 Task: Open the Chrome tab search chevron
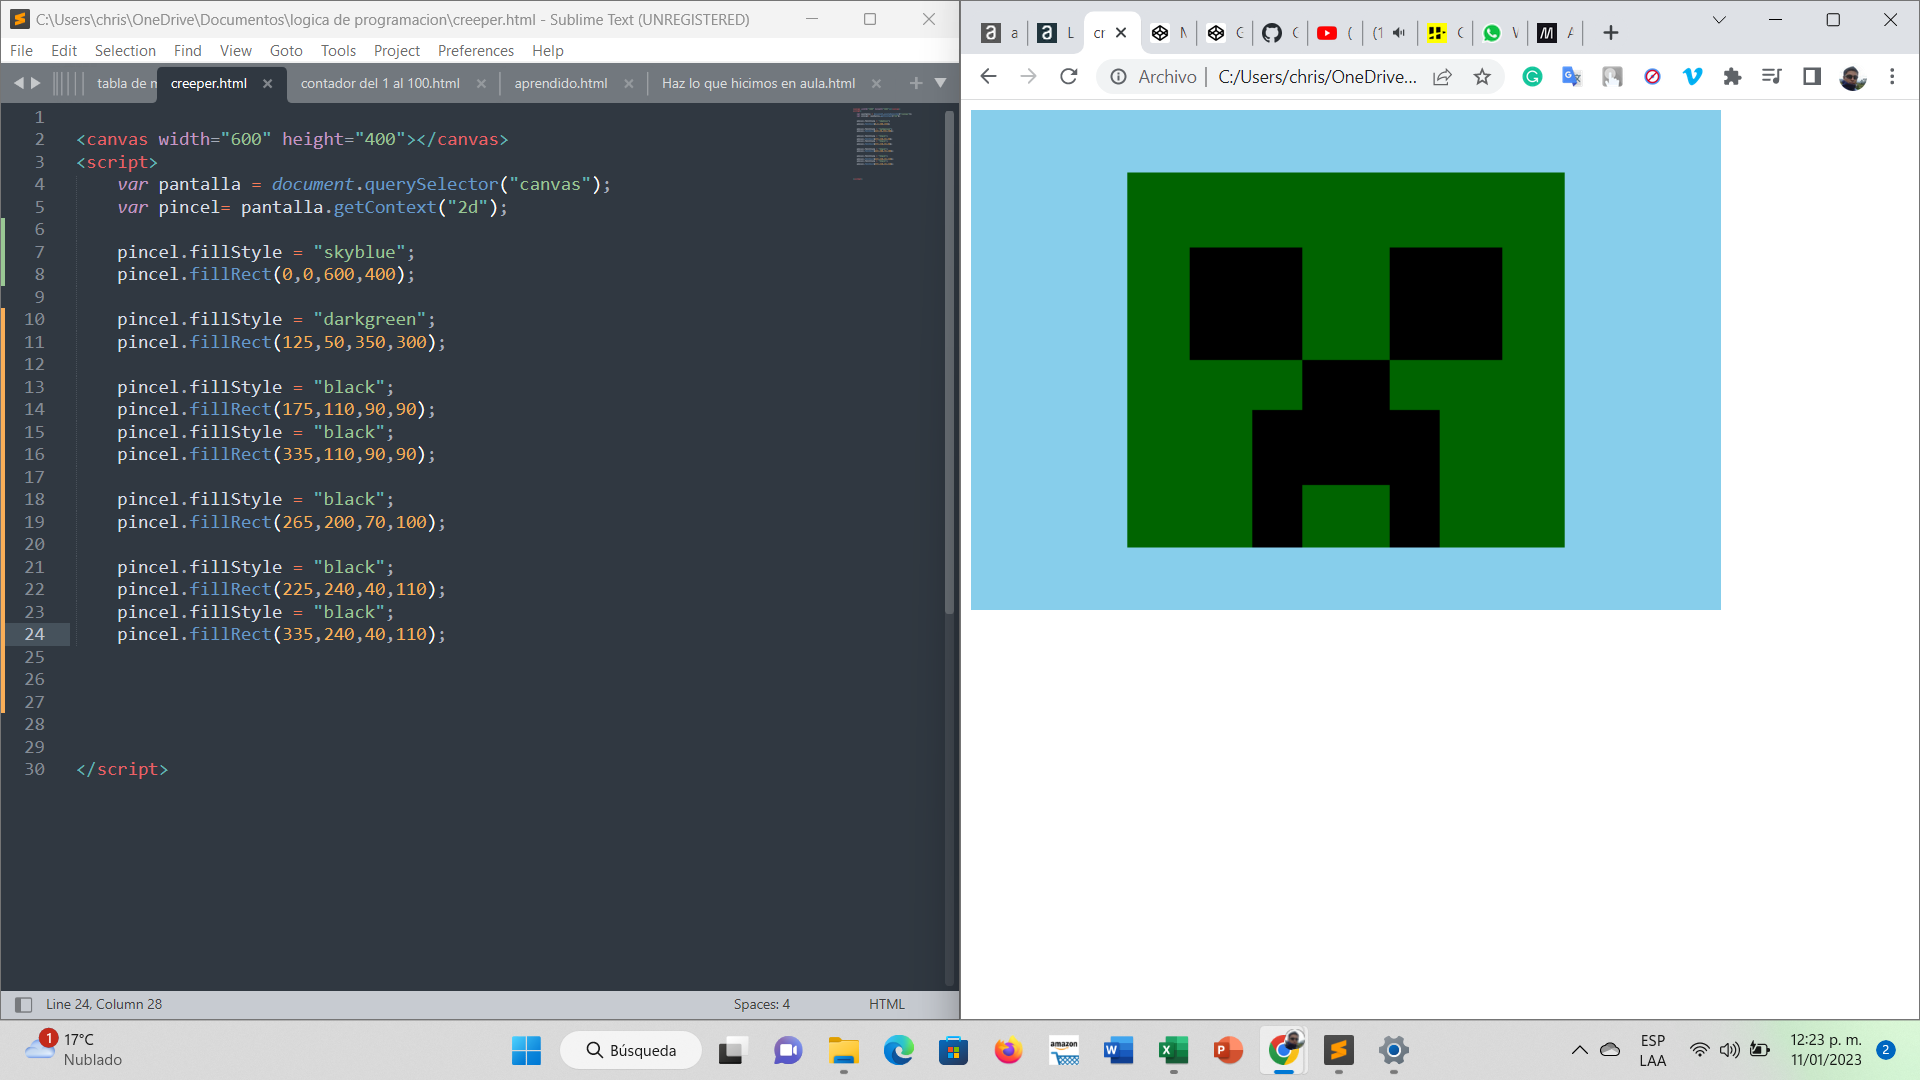coord(1719,20)
